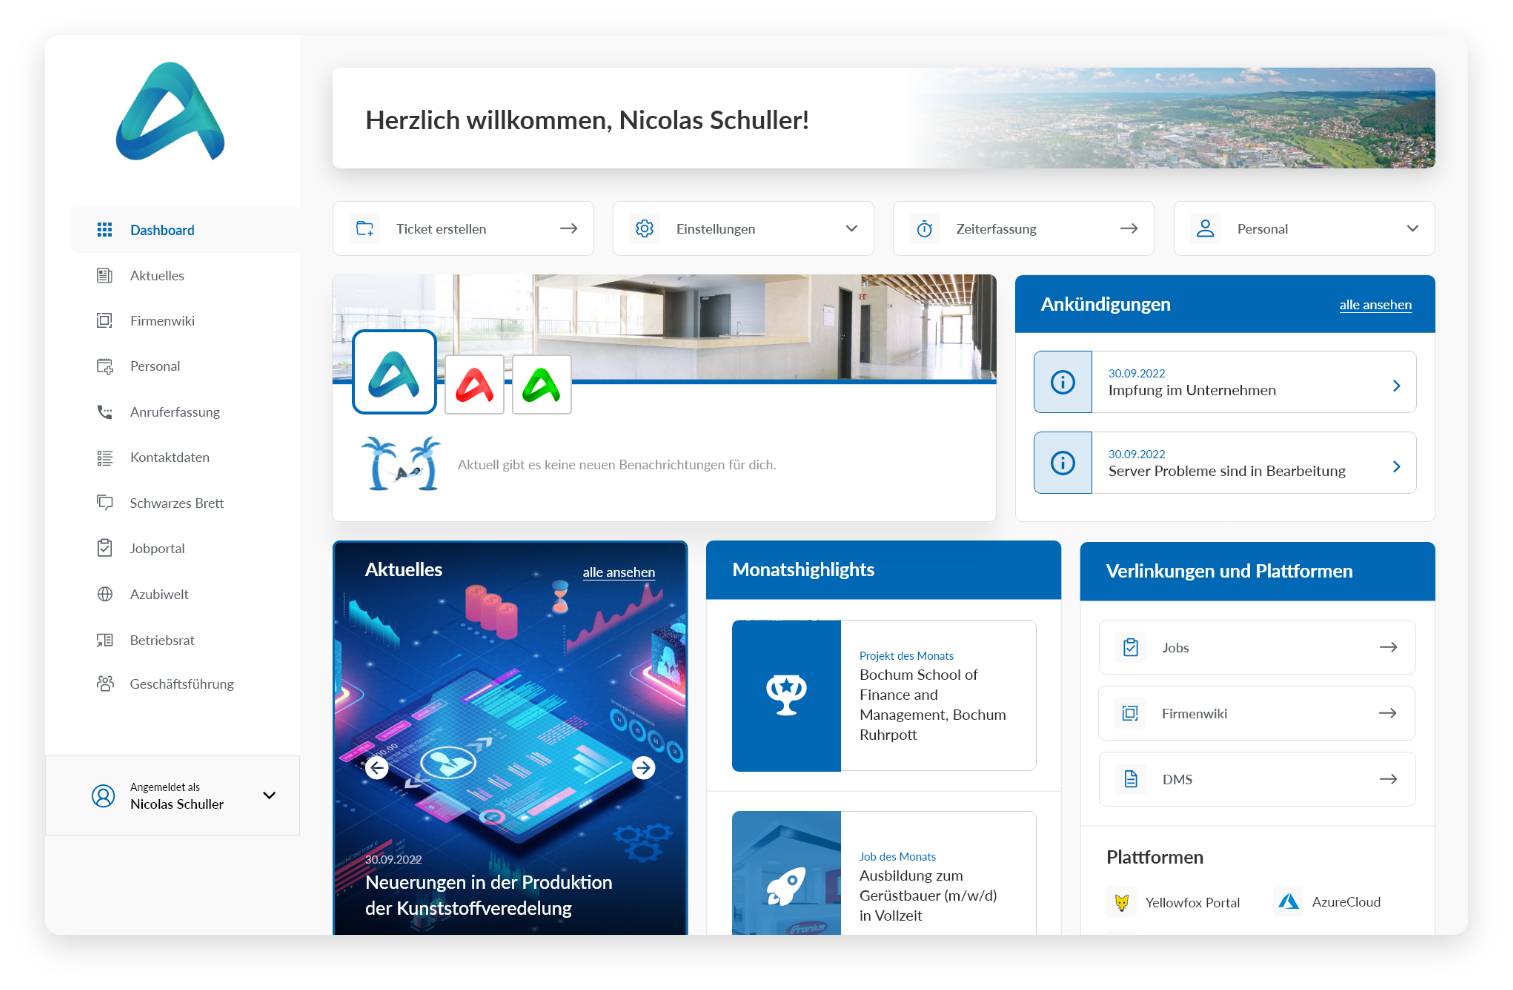Click the AzureCloud logo icon

(x=1289, y=902)
